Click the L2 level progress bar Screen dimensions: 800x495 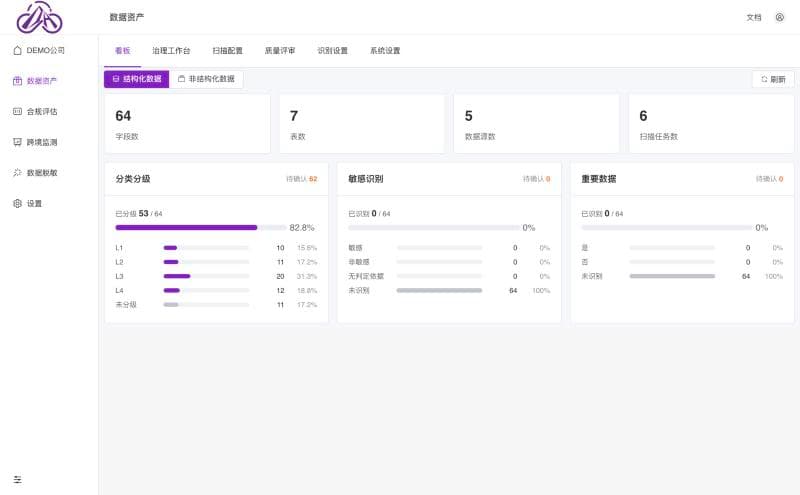pyautogui.click(x=206, y=262)
